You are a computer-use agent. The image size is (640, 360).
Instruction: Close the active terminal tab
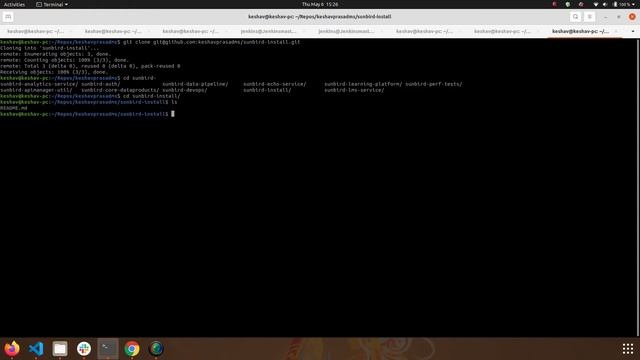pyautogui.click(x=616, y=31)
